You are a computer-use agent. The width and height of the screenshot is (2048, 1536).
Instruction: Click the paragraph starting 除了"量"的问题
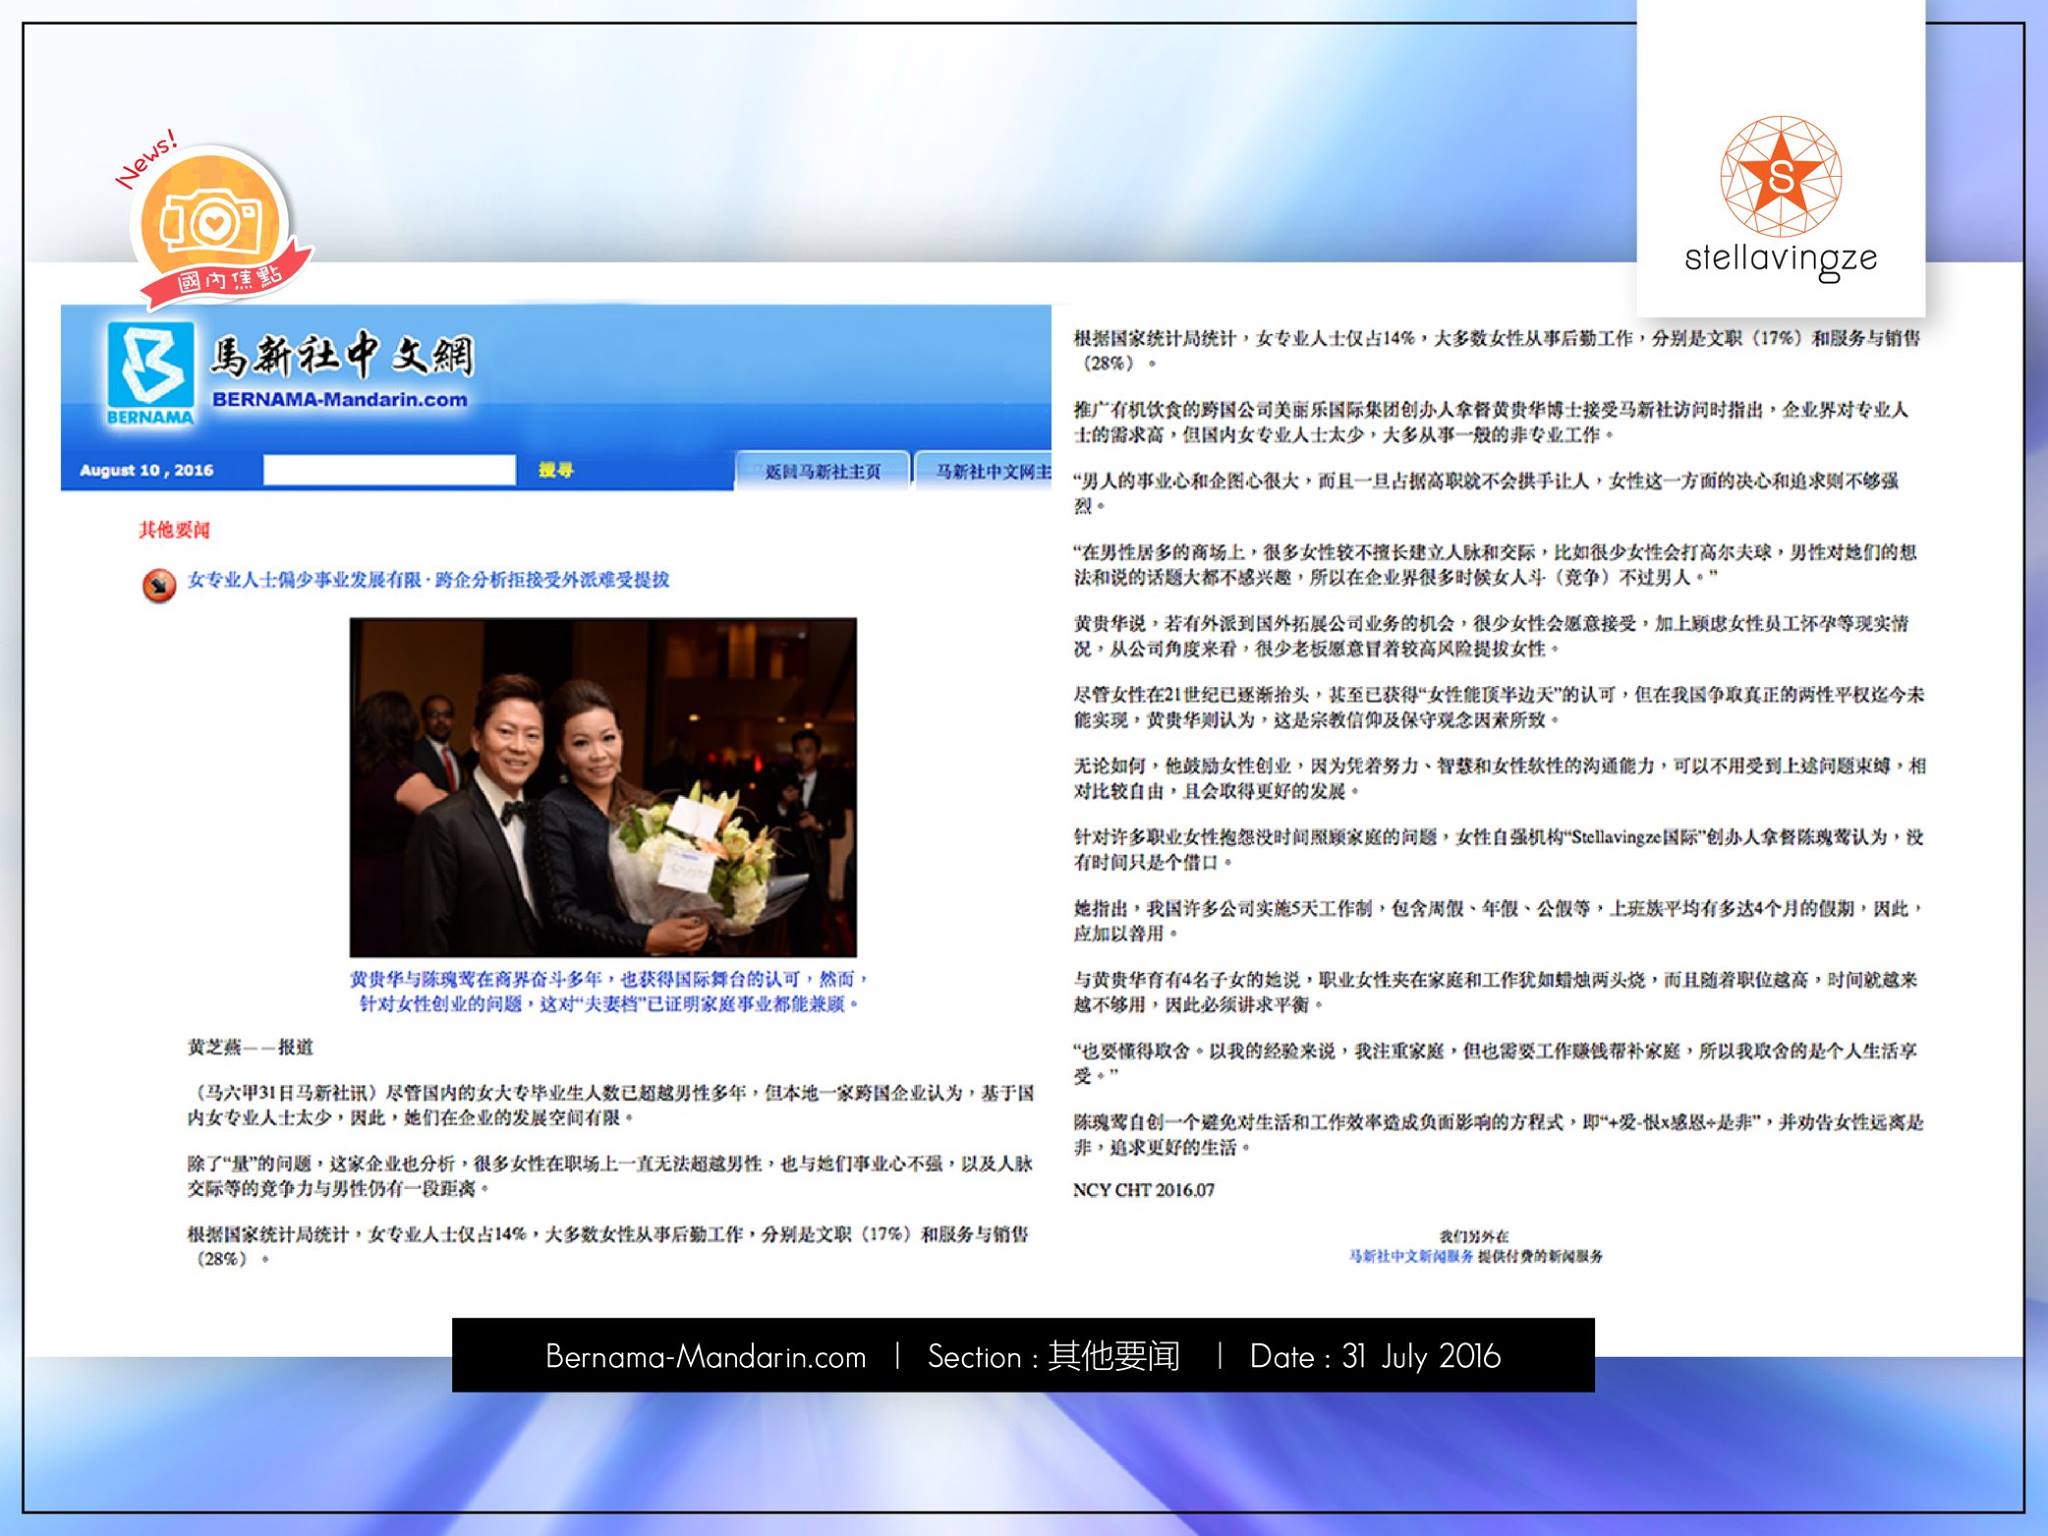point(610,1176)
